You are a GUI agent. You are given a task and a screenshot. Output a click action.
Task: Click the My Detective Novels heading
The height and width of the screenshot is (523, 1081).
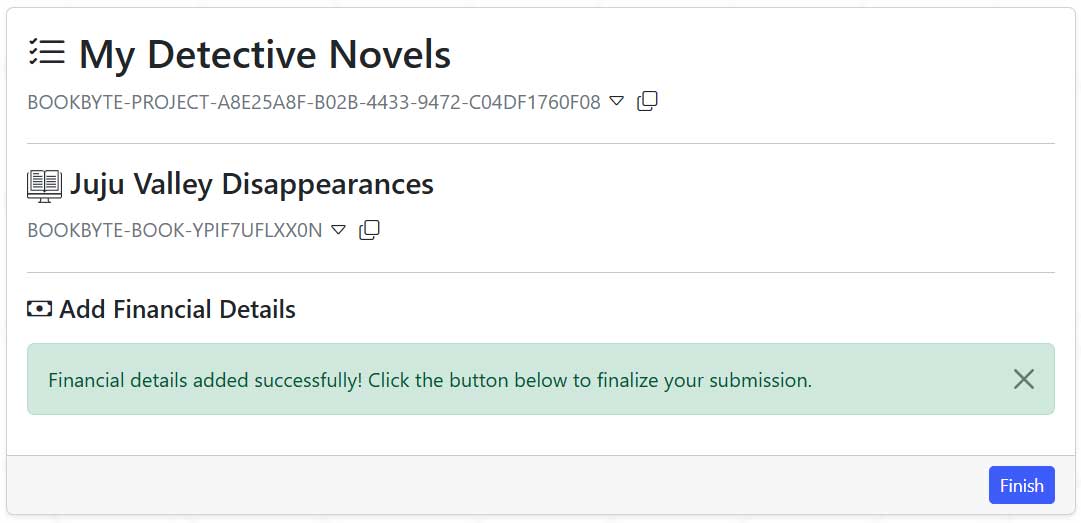[x=265, y=55]
